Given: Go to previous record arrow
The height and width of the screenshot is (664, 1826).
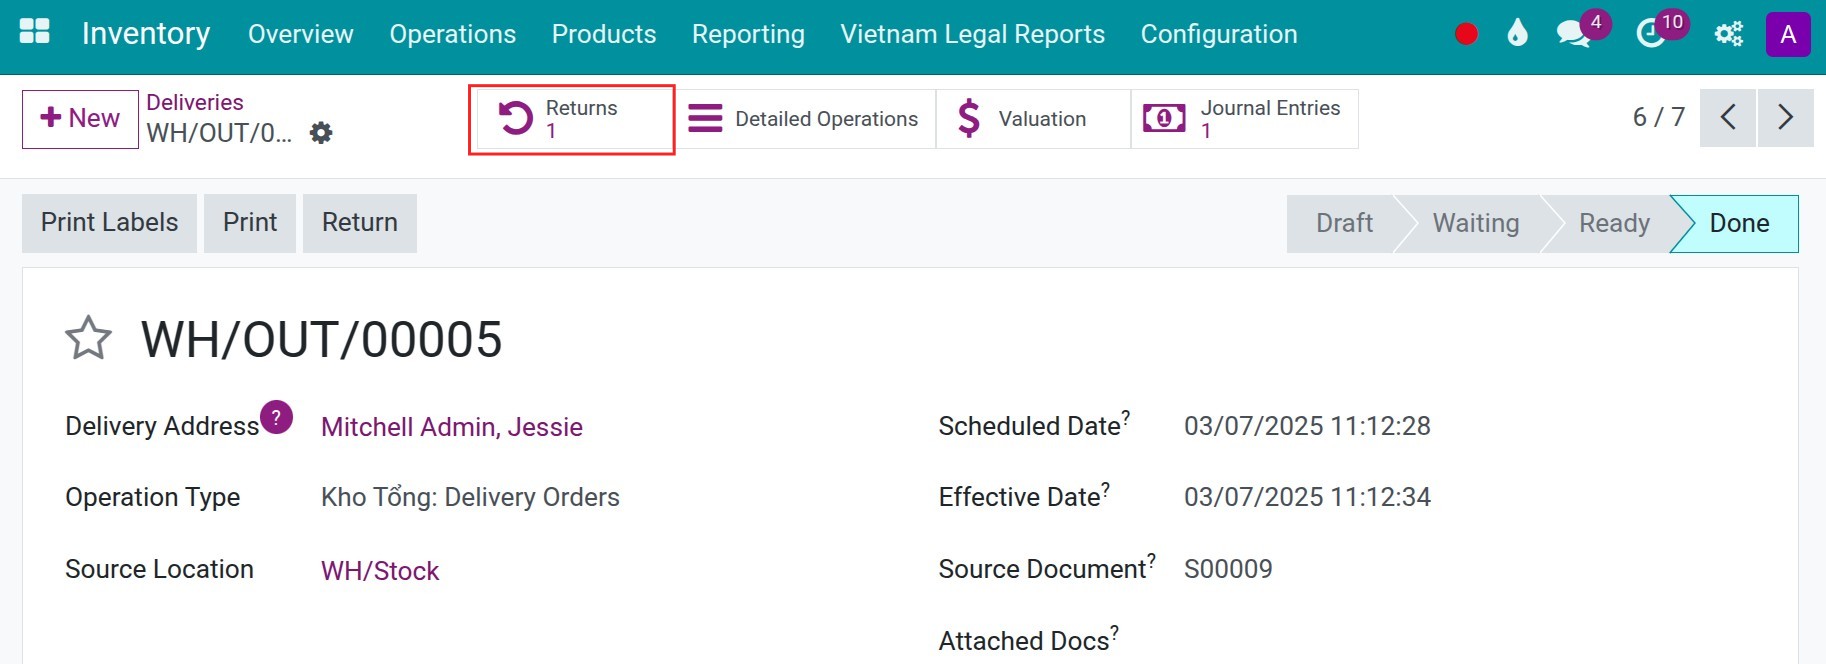Looking at the screenshot, I should (x=1728, y=118).
